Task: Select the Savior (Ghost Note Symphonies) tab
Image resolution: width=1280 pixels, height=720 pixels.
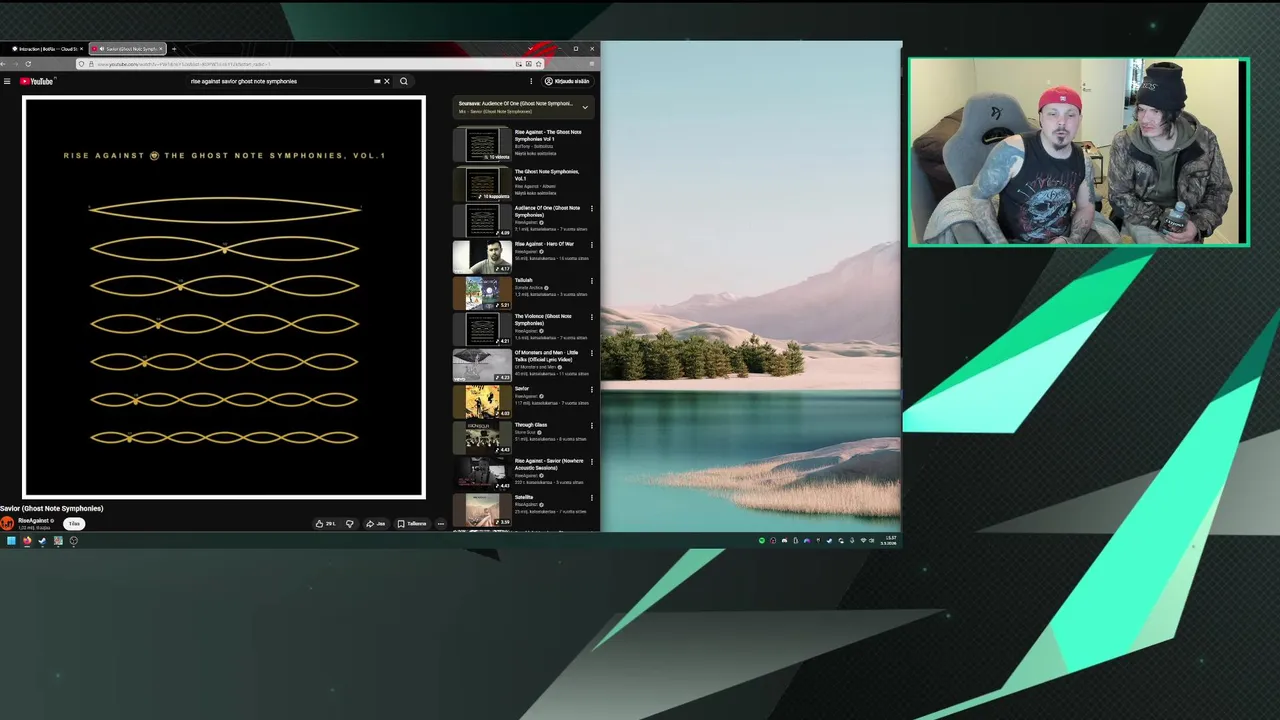Action: [127, 49]
